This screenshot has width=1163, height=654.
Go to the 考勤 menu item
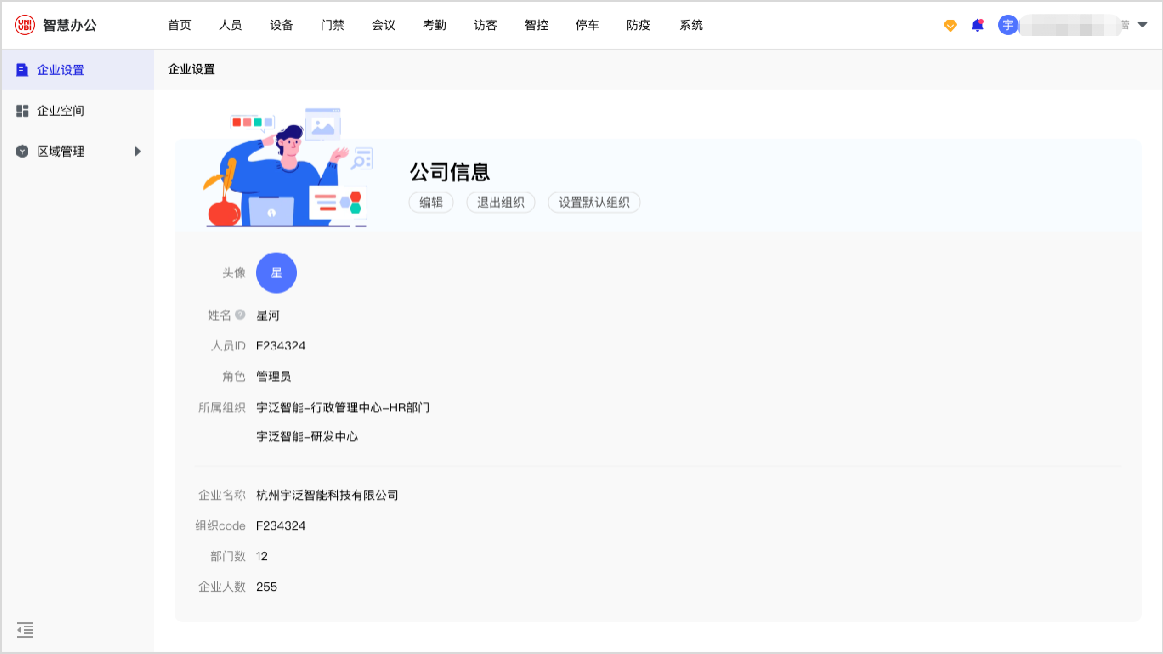coord(434,25)
